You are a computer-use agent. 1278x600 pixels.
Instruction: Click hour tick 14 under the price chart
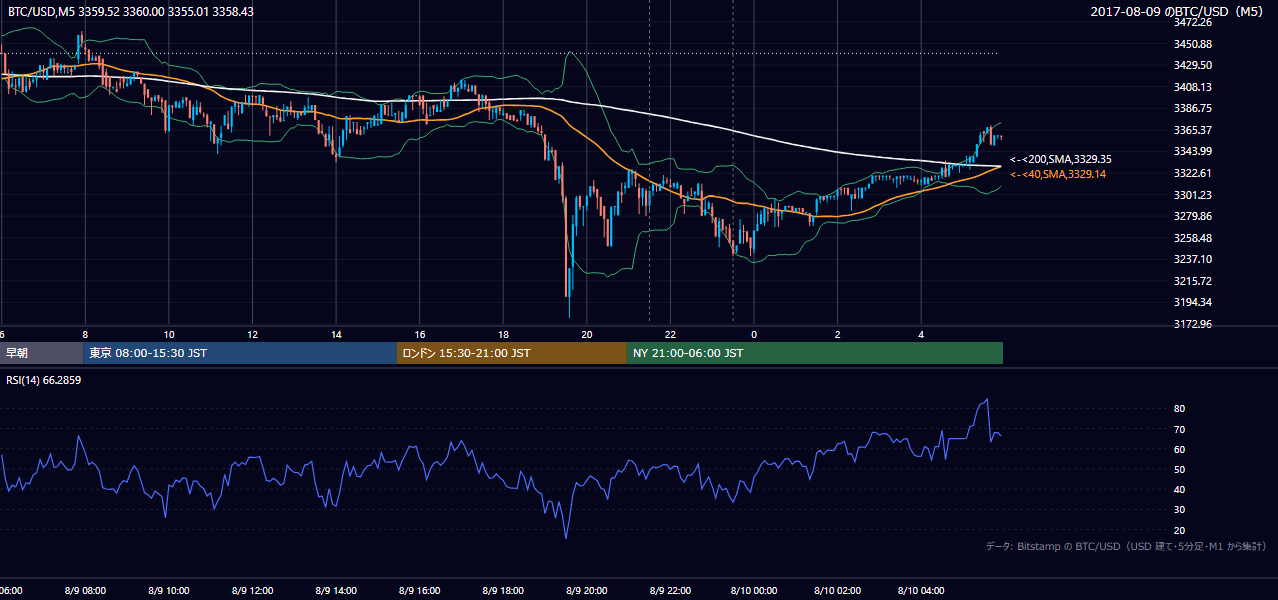336,335
